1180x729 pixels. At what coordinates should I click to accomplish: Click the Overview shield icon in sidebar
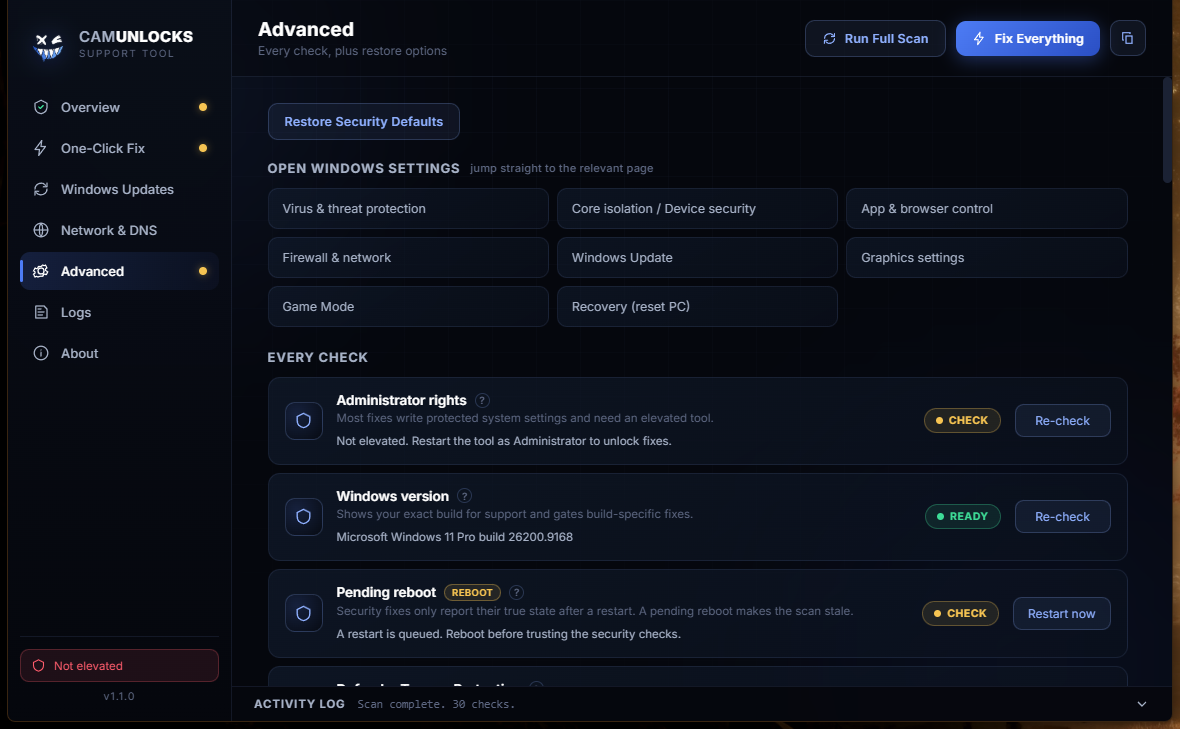click(41, 107)
